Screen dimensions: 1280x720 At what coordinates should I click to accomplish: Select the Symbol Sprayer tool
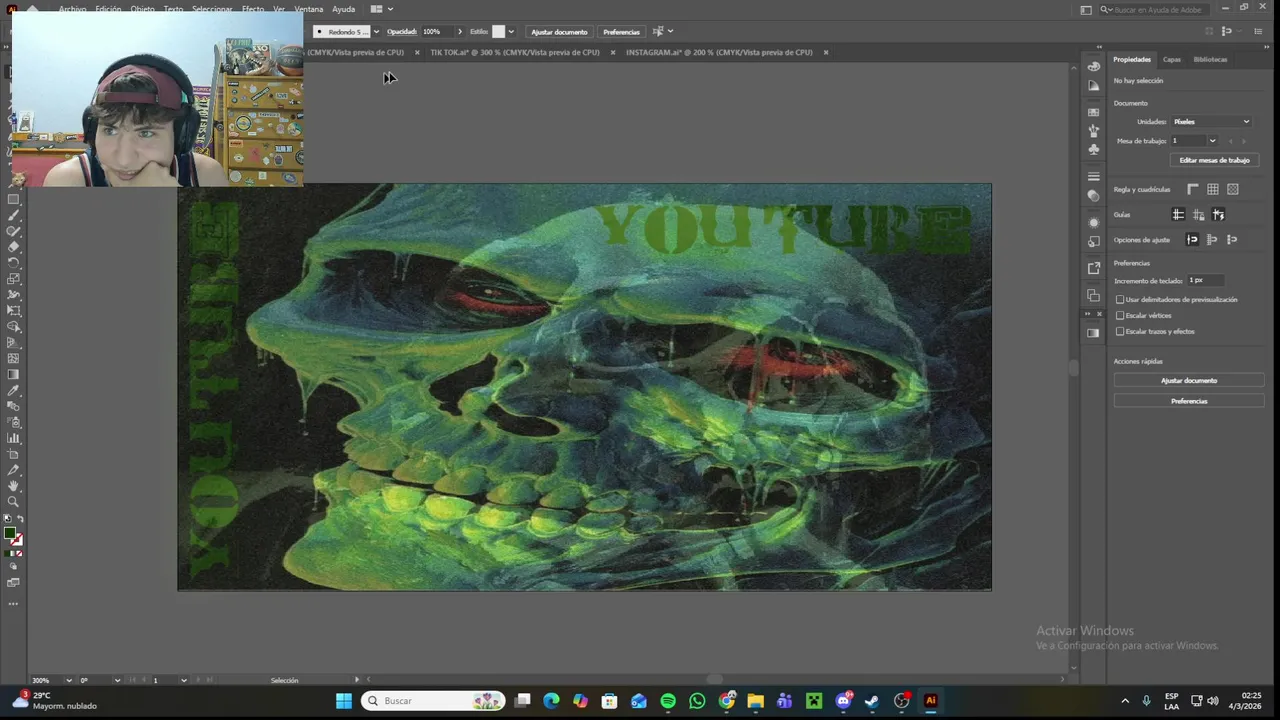[13, 423]
